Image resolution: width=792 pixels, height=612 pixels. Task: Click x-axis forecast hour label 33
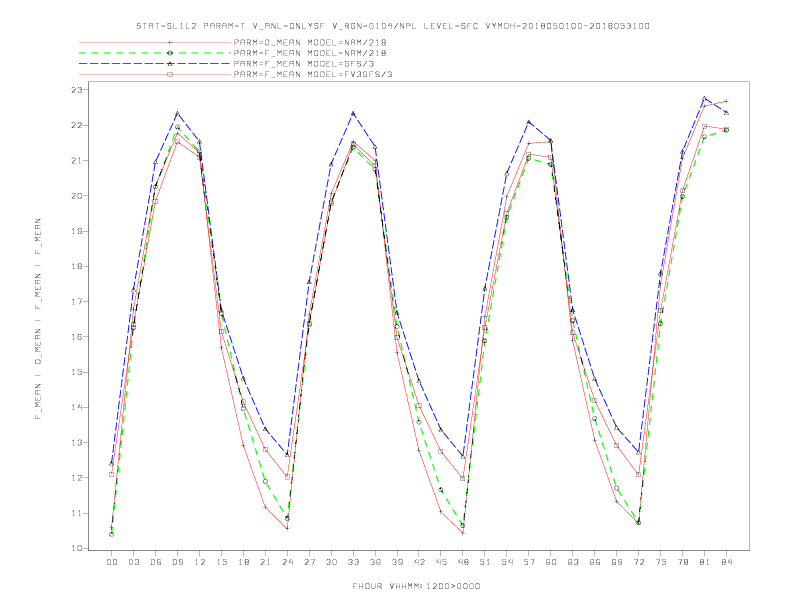click(x=353, y=562)
